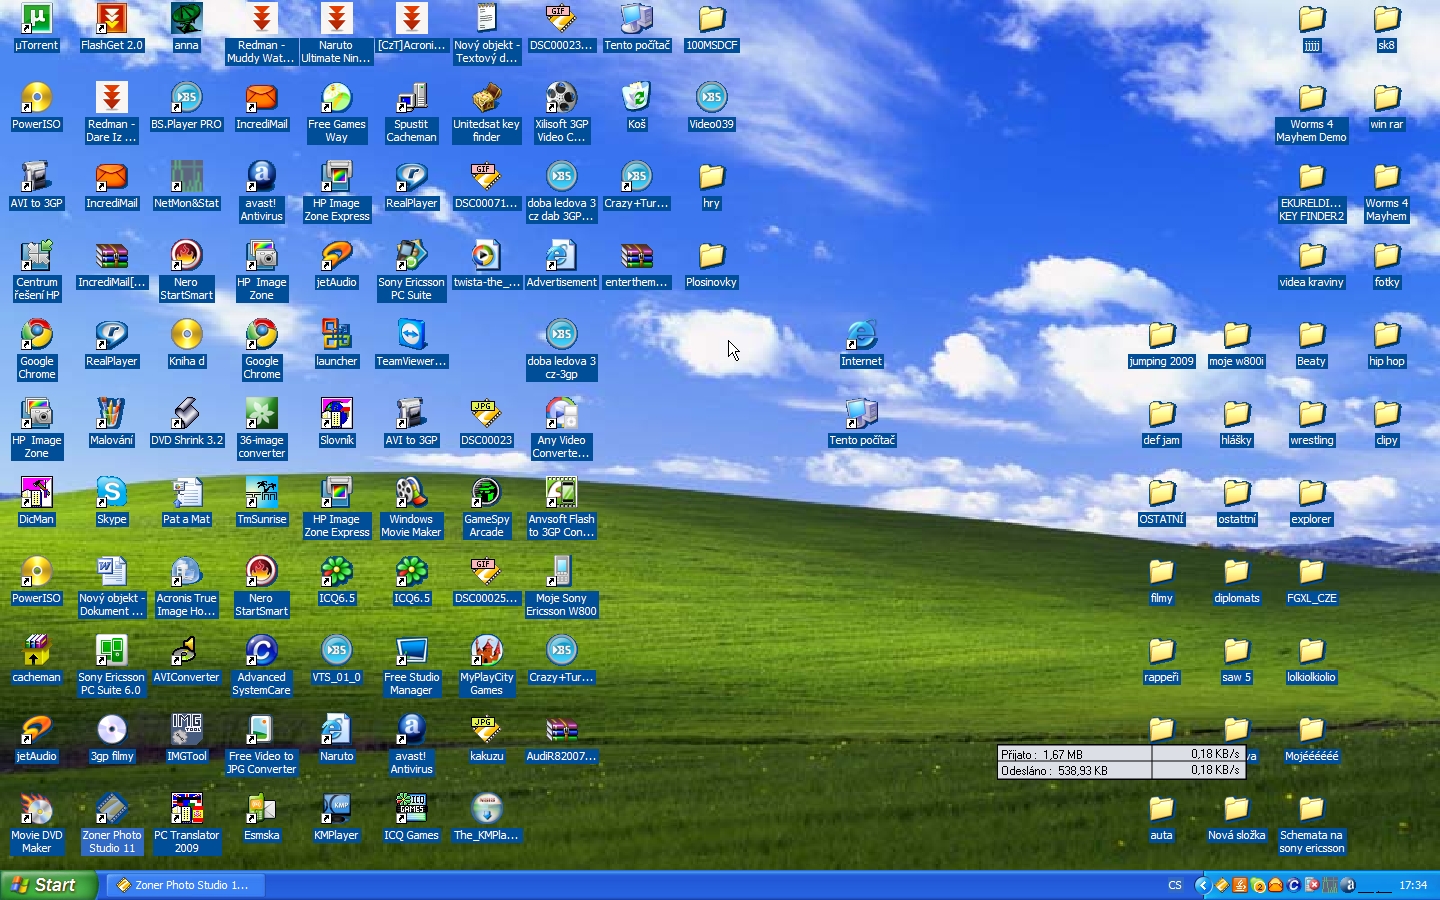Expand hidden system tray icons arrow
Viewport: 1440px width, 900px height.
tap(1203, 885)
